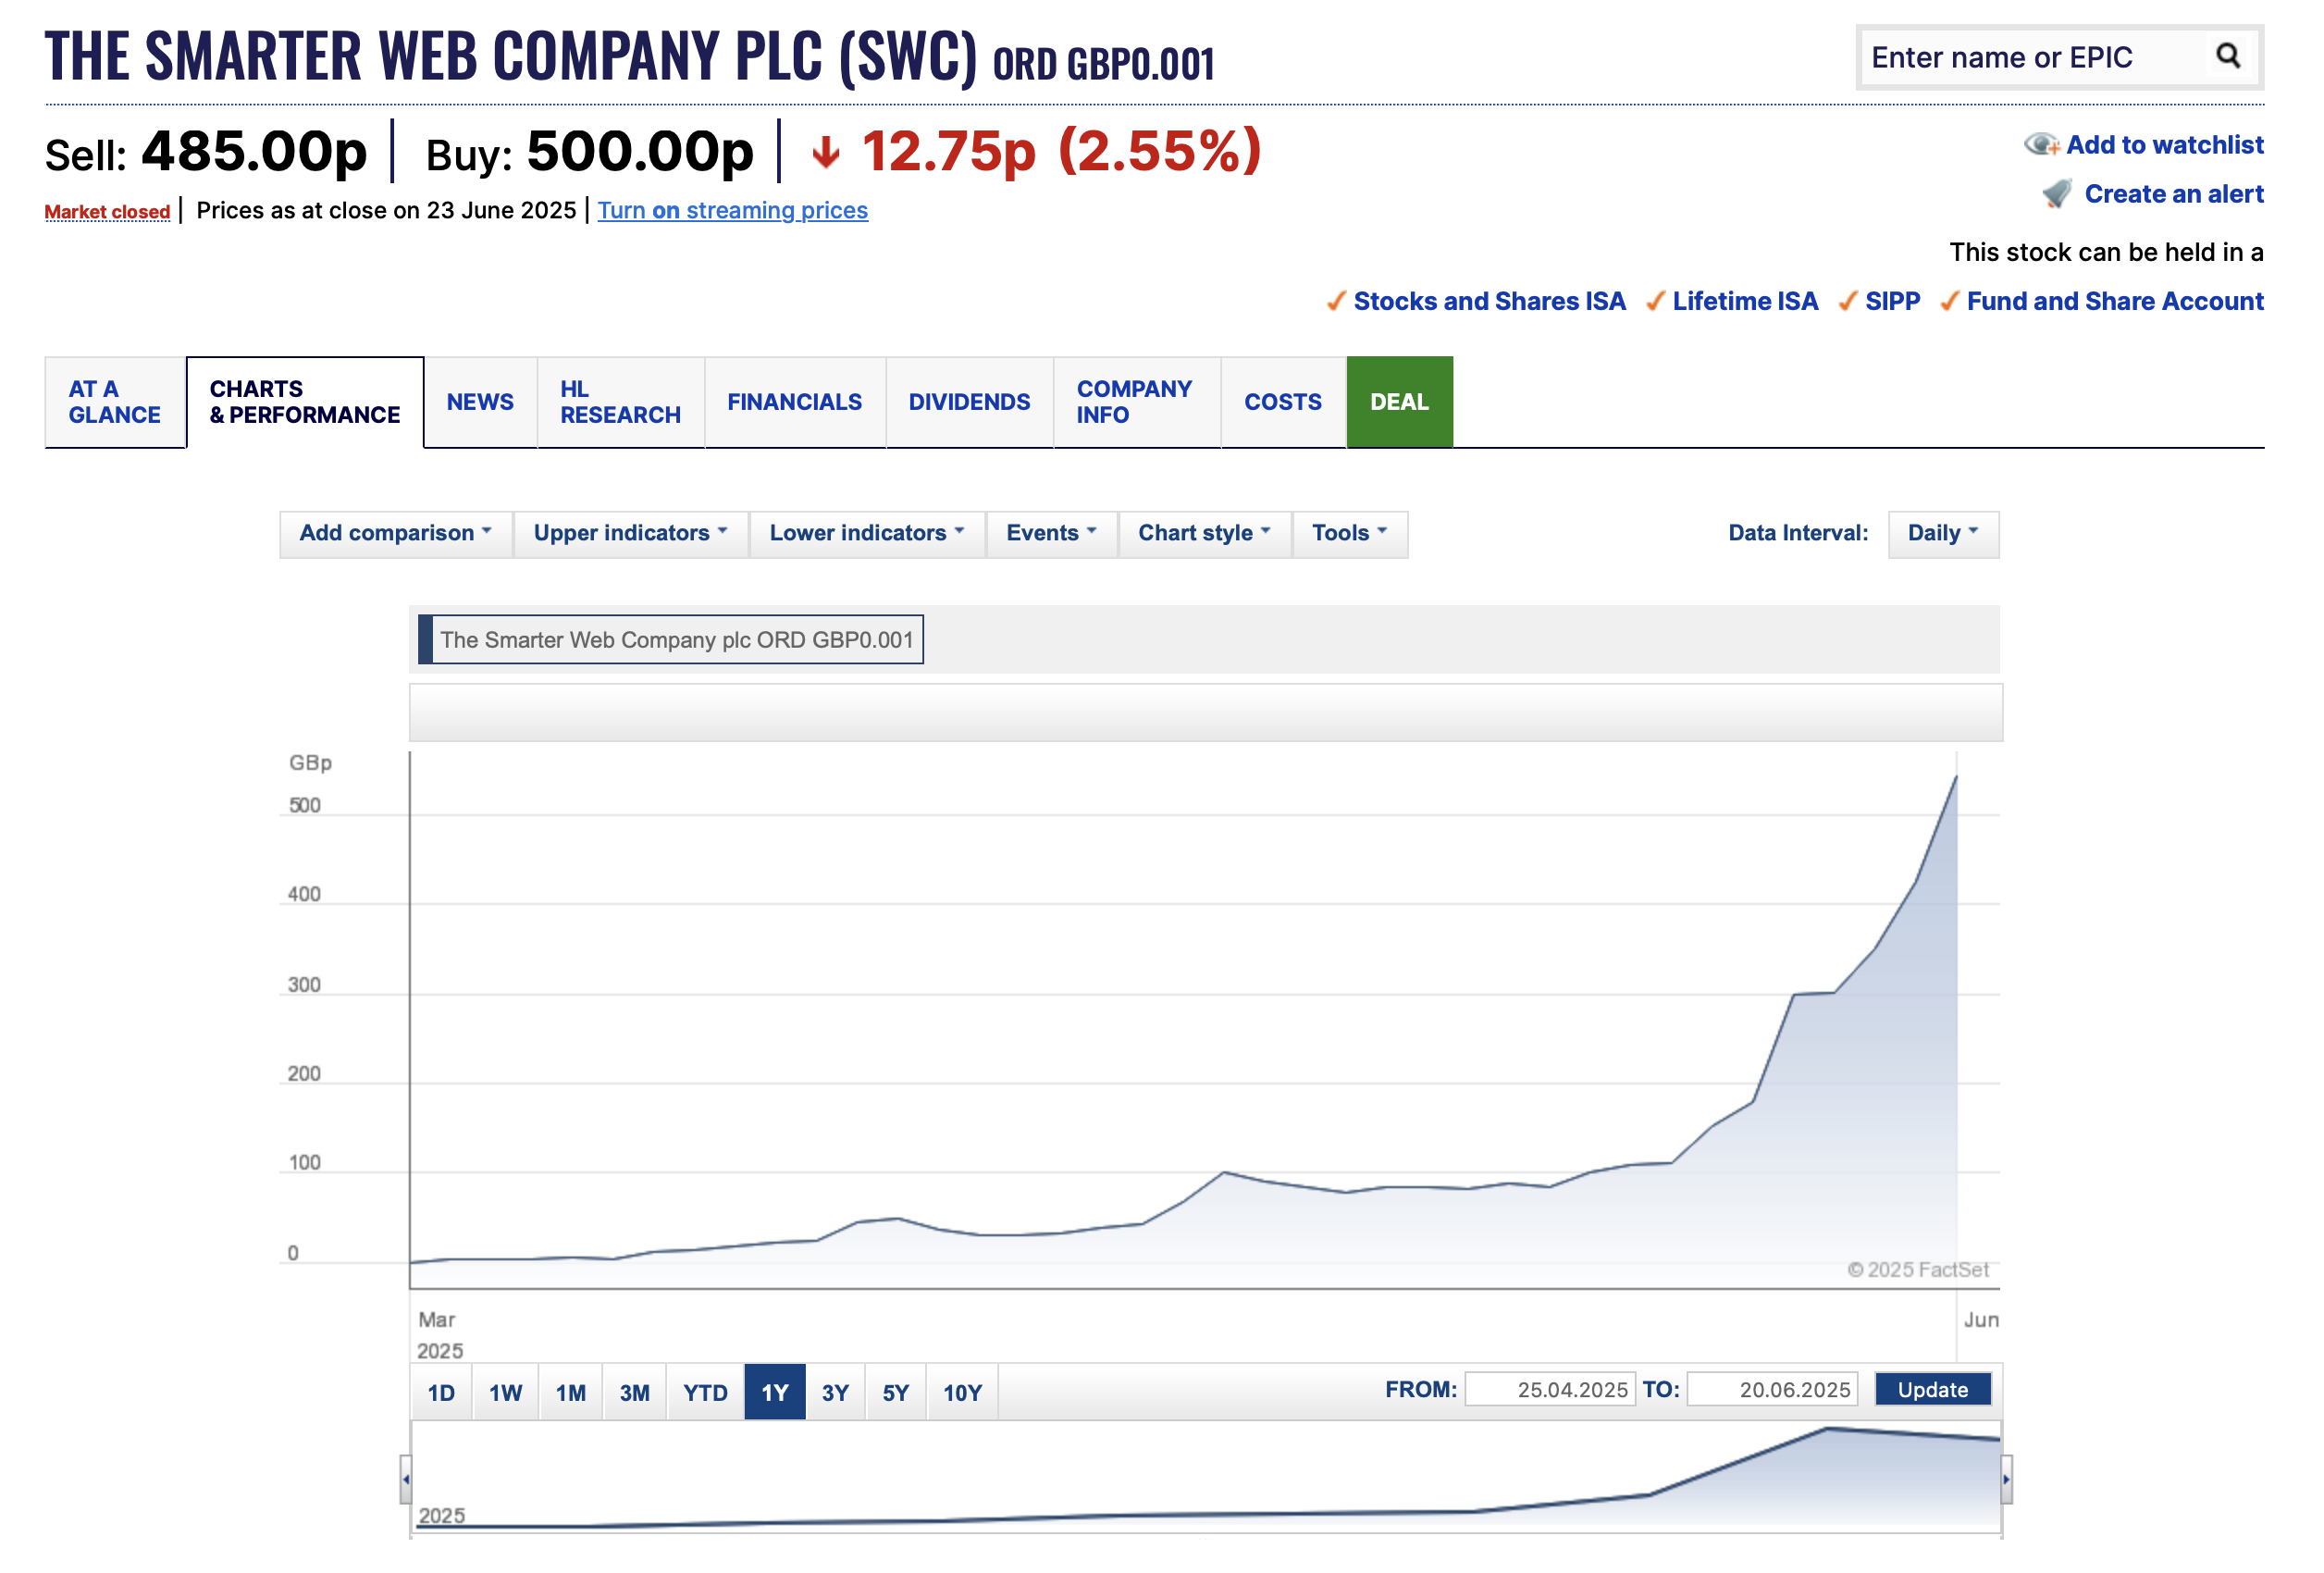2324x1573 pixels.
Task: Switch to the Financials tab
Action: tap(794, 402)
